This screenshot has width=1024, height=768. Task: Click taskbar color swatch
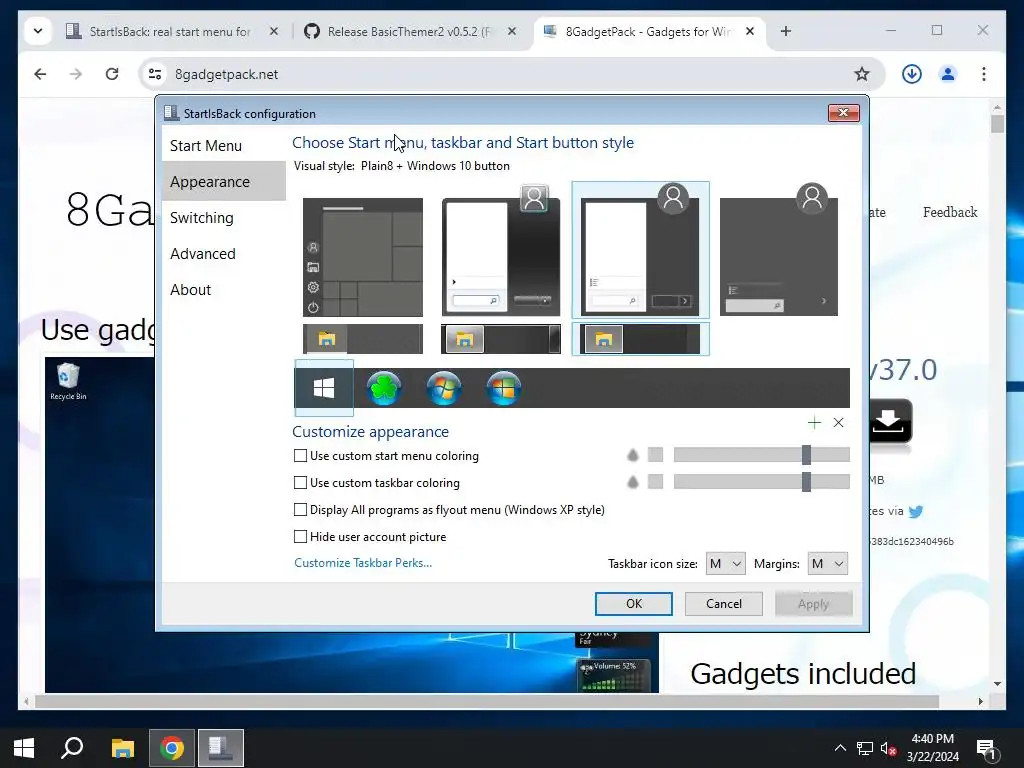(x=656, y=482)
